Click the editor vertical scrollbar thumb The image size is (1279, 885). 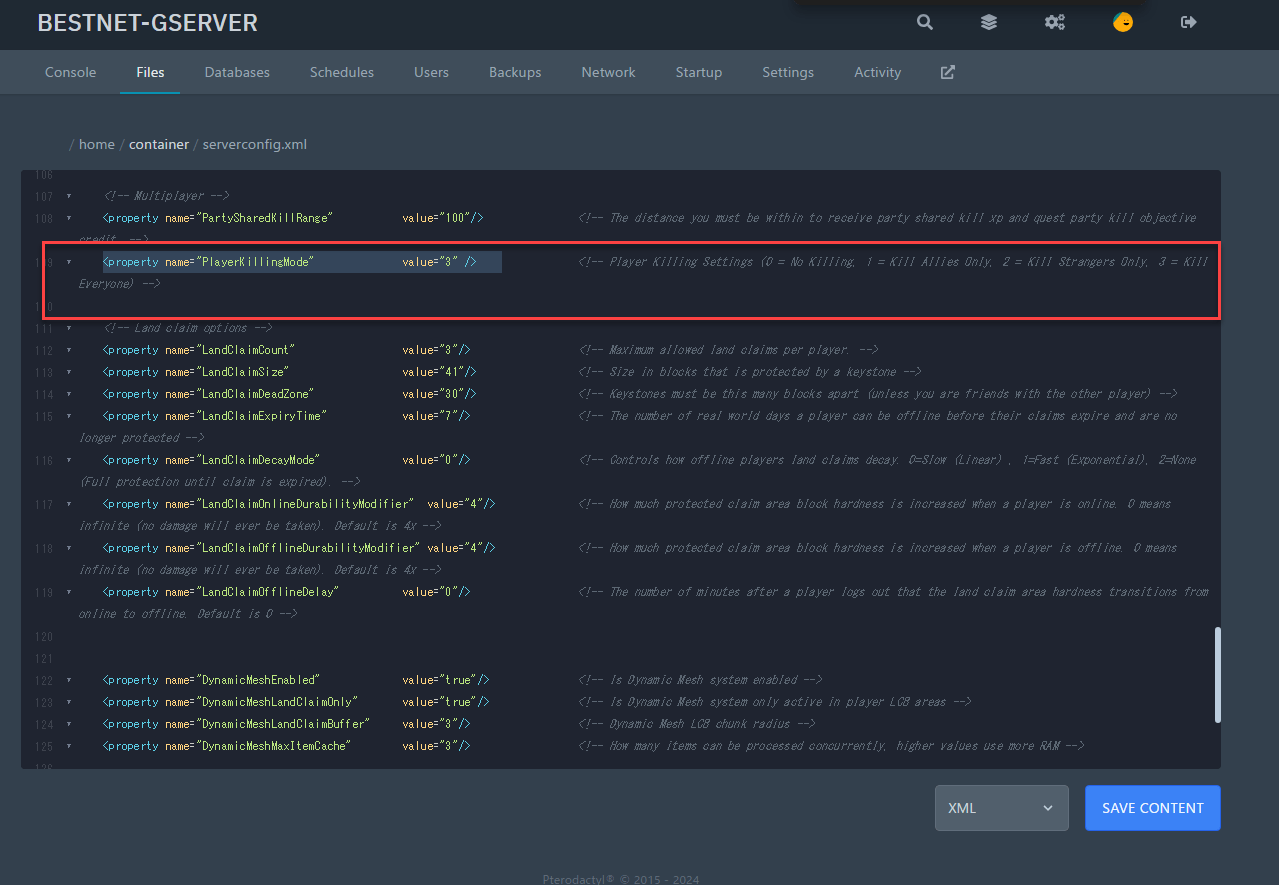coord(1217,675)
